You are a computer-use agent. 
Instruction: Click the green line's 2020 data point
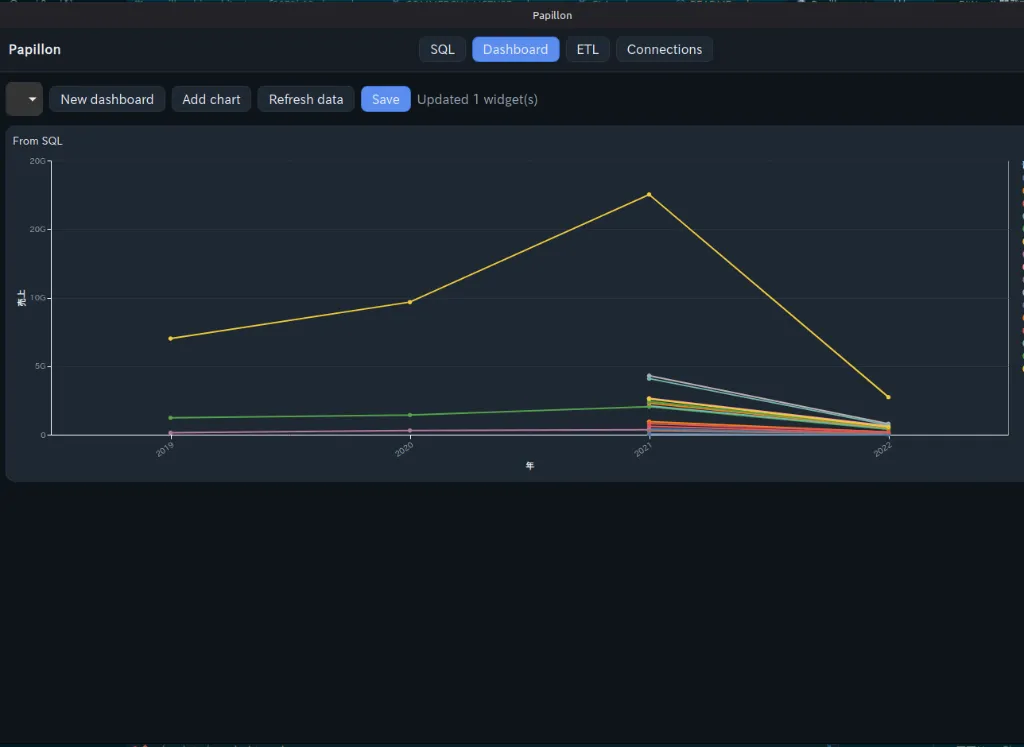(x=409, y=415)
